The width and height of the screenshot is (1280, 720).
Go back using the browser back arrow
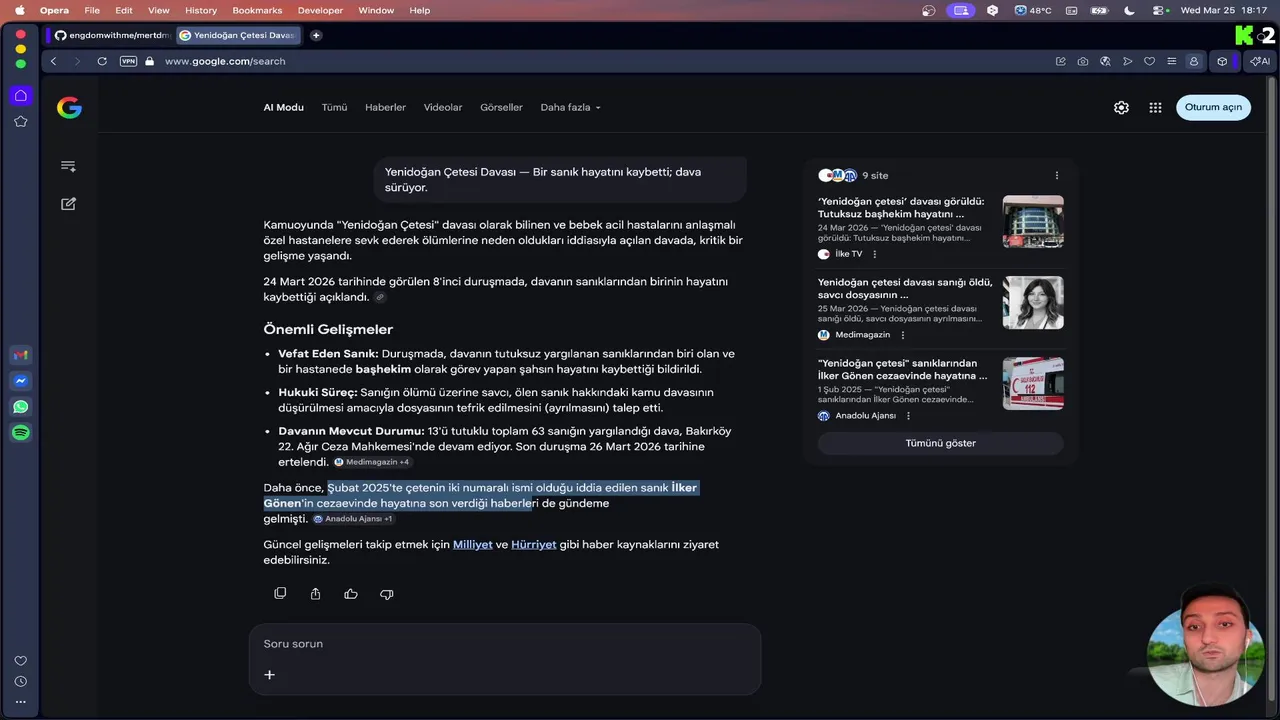coord(54,61)
